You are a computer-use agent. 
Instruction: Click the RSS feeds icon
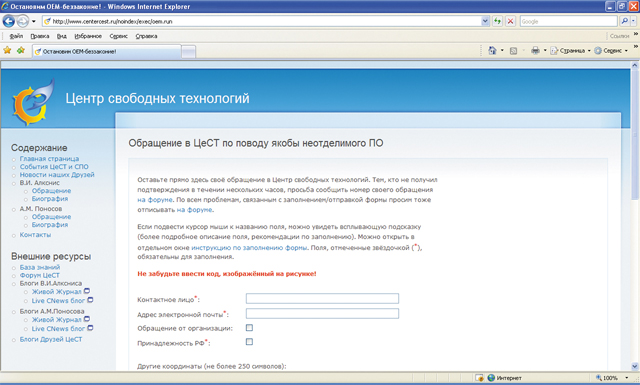click(x=513, y=51)
